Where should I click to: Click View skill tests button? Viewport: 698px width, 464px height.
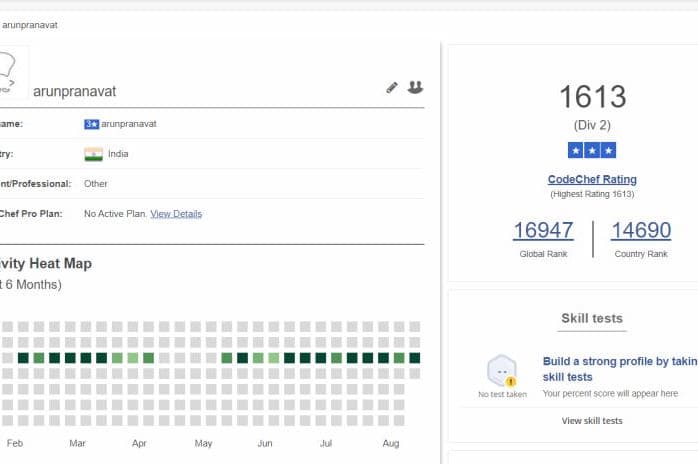coord(592,421)
